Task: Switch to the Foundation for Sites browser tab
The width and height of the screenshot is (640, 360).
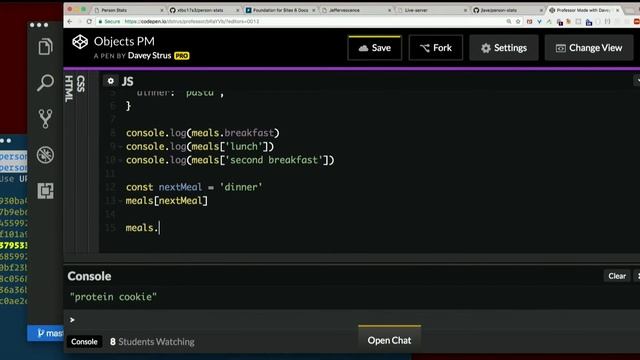Action: pos(280,10)
